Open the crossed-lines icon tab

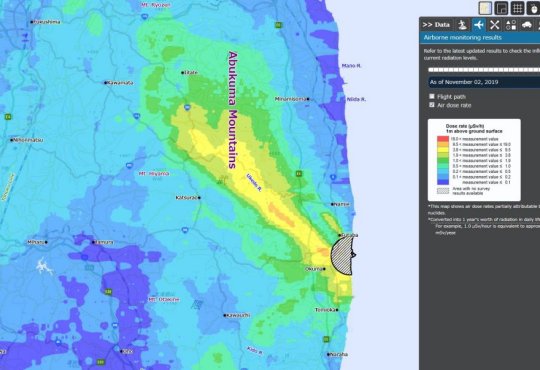(x=495, y=25)
